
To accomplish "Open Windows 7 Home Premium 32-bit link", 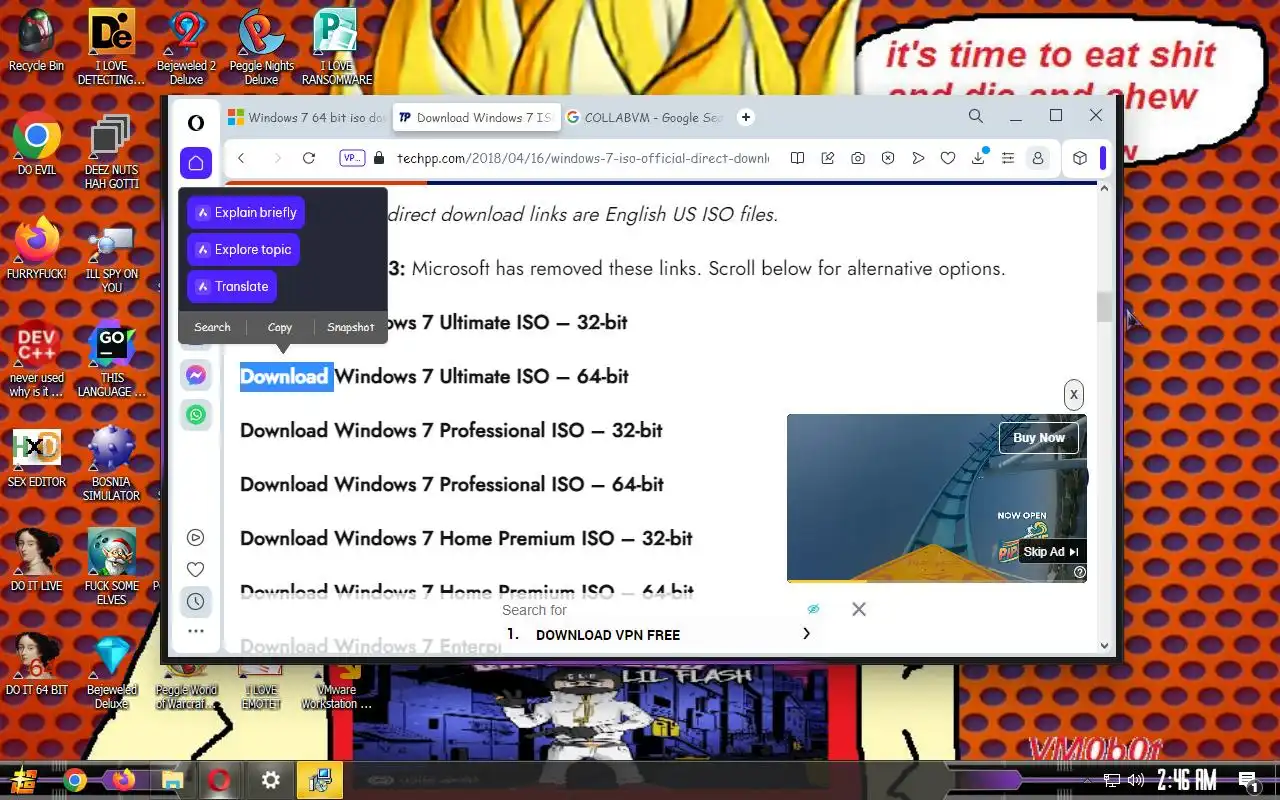I will point(466,539).
